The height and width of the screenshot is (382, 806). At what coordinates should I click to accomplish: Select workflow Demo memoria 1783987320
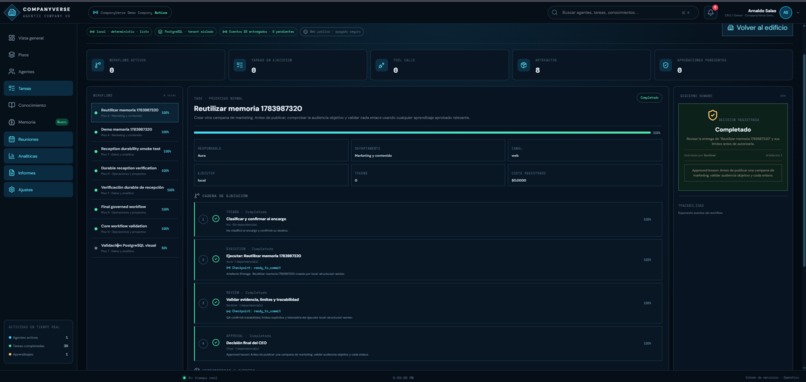pyautogui.click(x=135, y=132)
